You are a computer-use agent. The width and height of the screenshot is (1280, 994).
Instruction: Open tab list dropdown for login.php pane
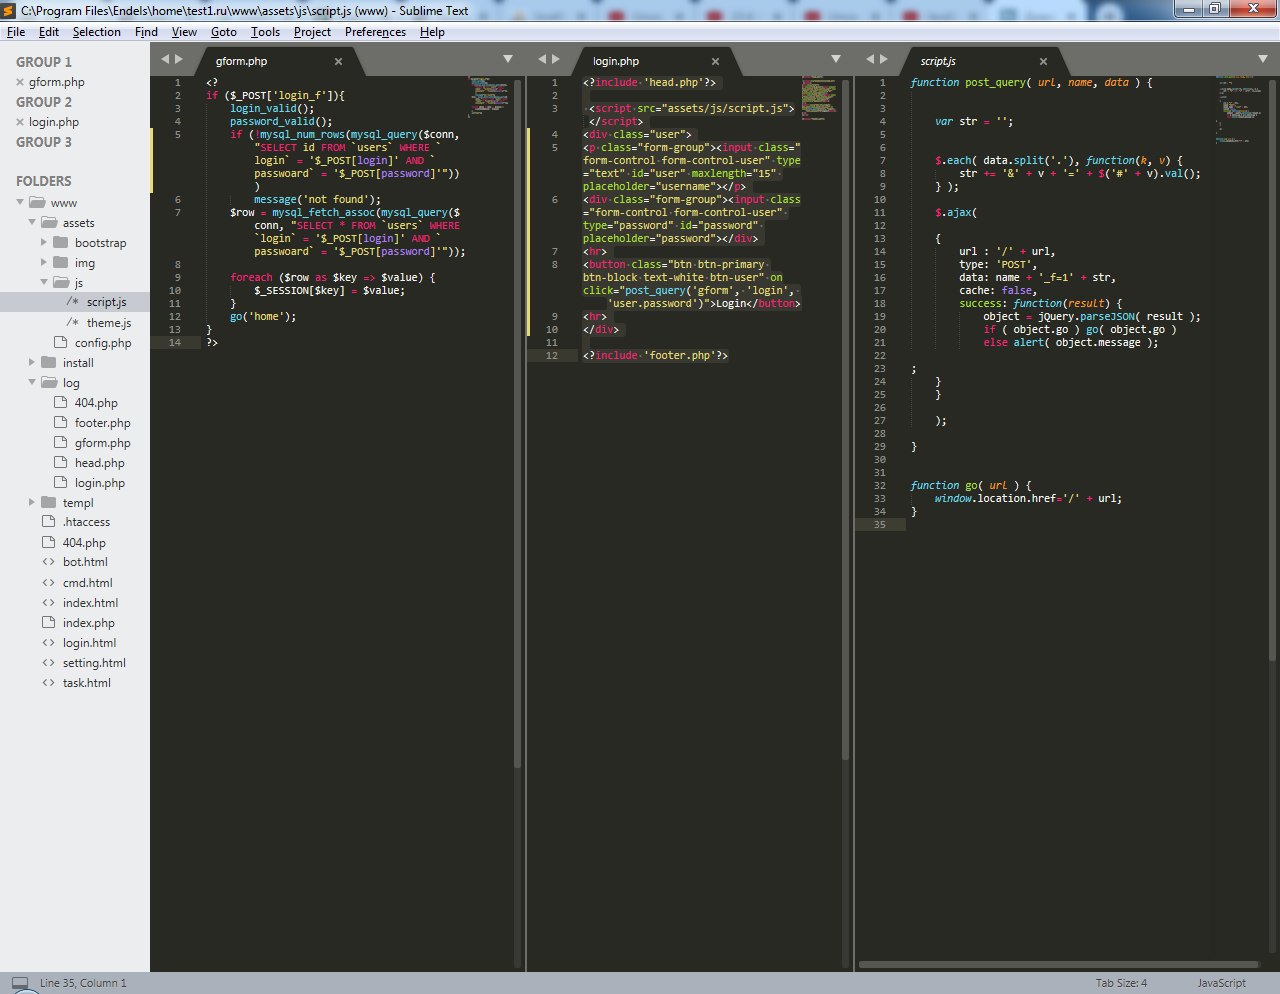[x=836, y=59]
